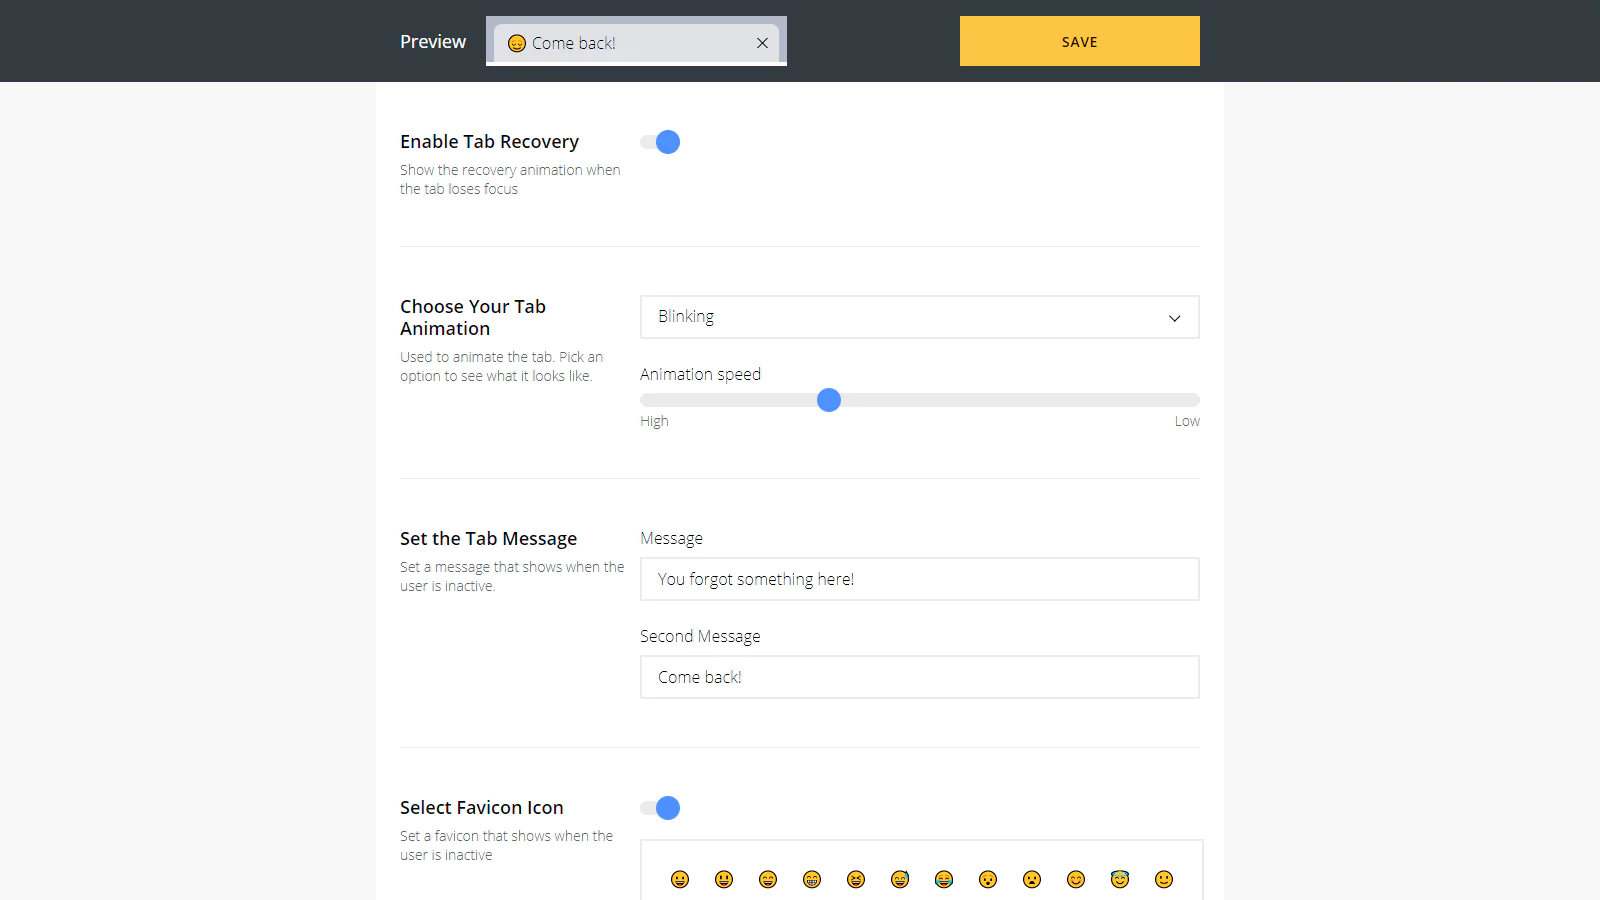The image size is (1600, 900).
Task: Select the first grinning face favicon emoji
Action: pyautogui.click(x=680, y=879)
